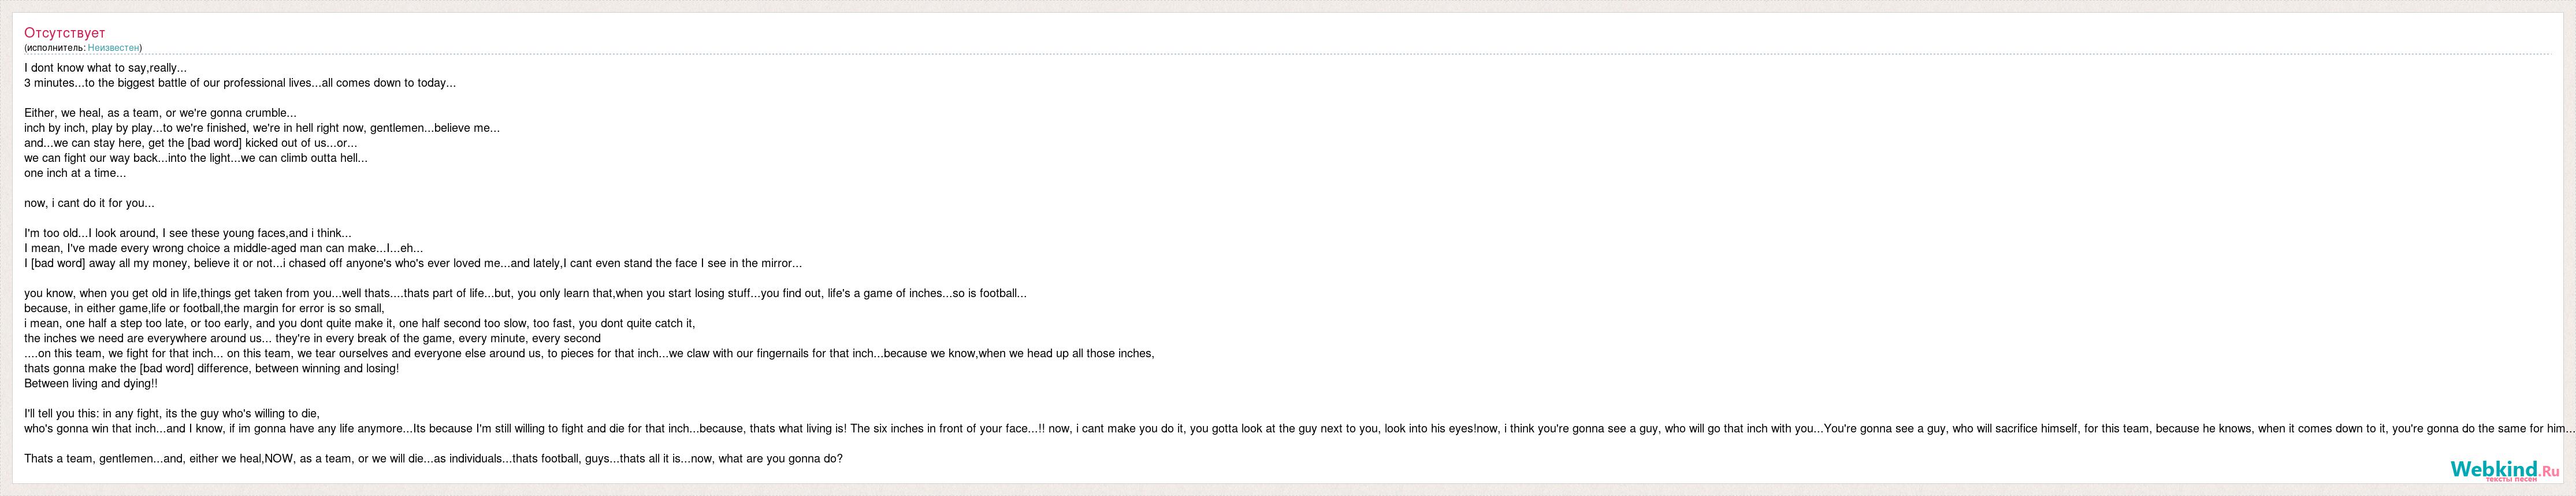
Task: Click the line 'thats gonna make the [bad word] difference'
Action: click(x=211, y=368)
